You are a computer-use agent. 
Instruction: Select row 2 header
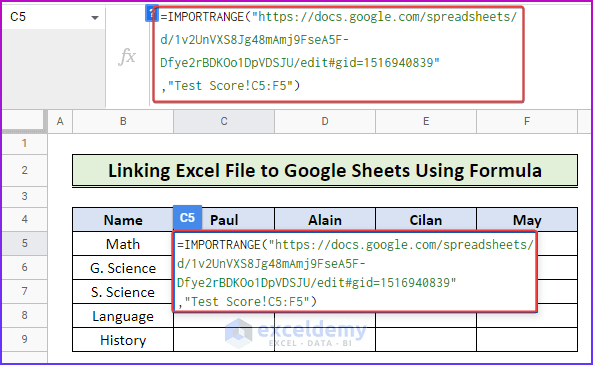[25, 170]
